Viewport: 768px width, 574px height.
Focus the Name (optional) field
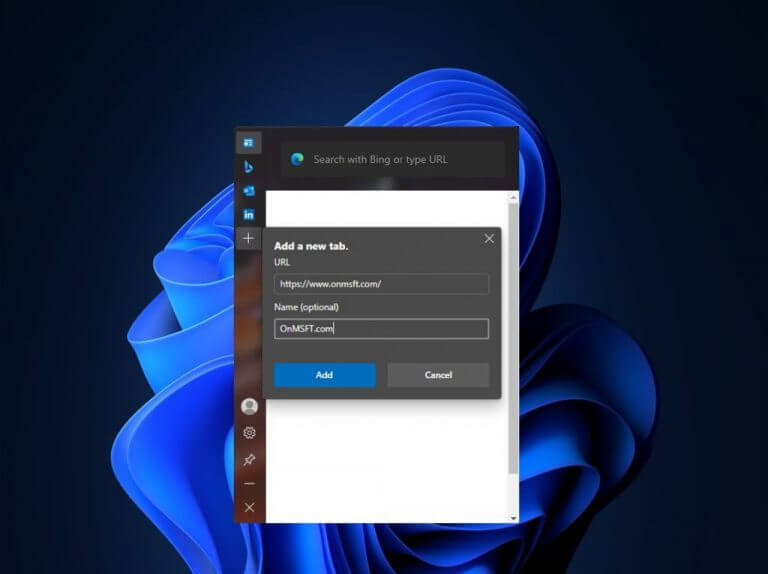[382, 329]
